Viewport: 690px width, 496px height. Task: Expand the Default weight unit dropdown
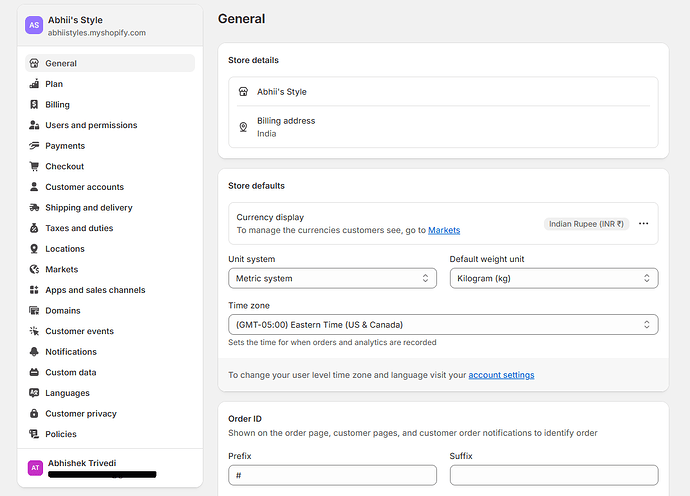point(553,278)
